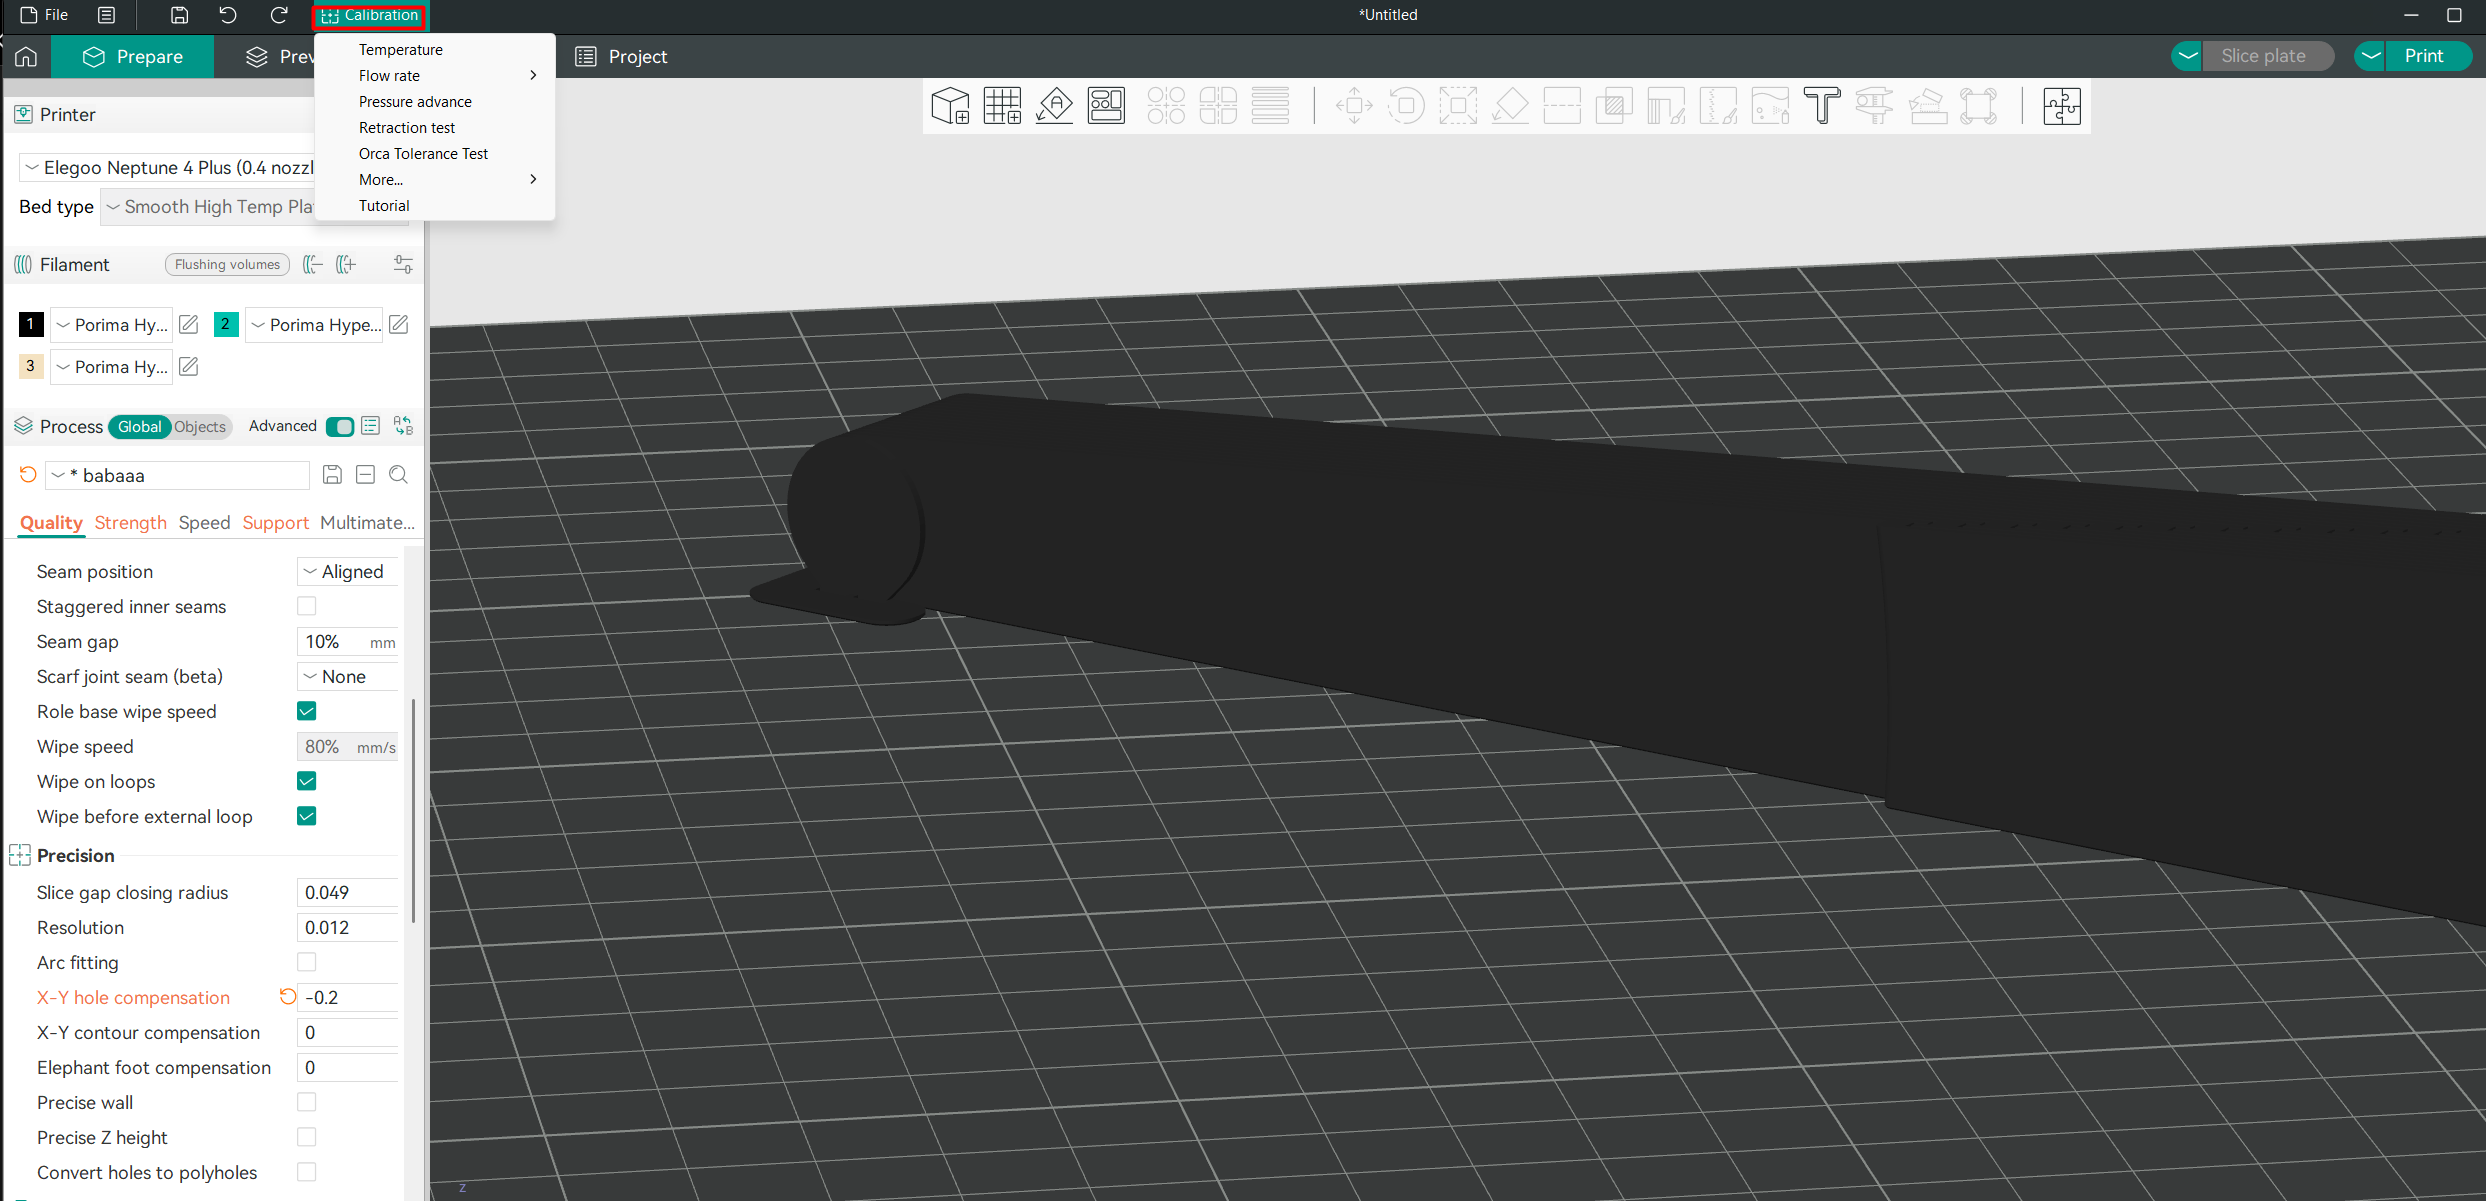
Task: Select the Text shape tool icon
Action: [x=1822, y=105]
